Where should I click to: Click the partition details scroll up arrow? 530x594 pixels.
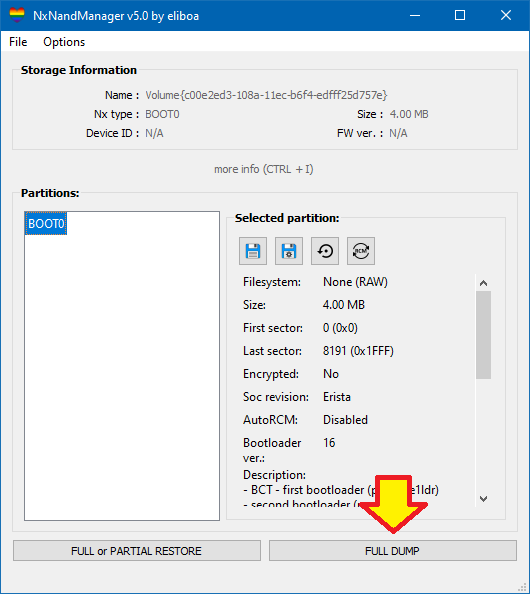pos(483,283)
